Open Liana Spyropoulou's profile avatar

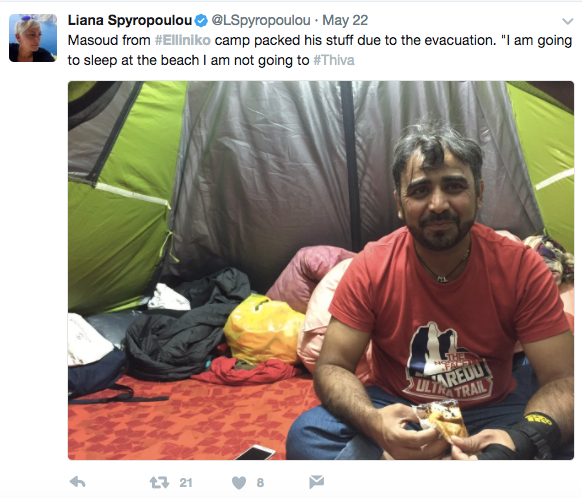(x=33, y=38)
